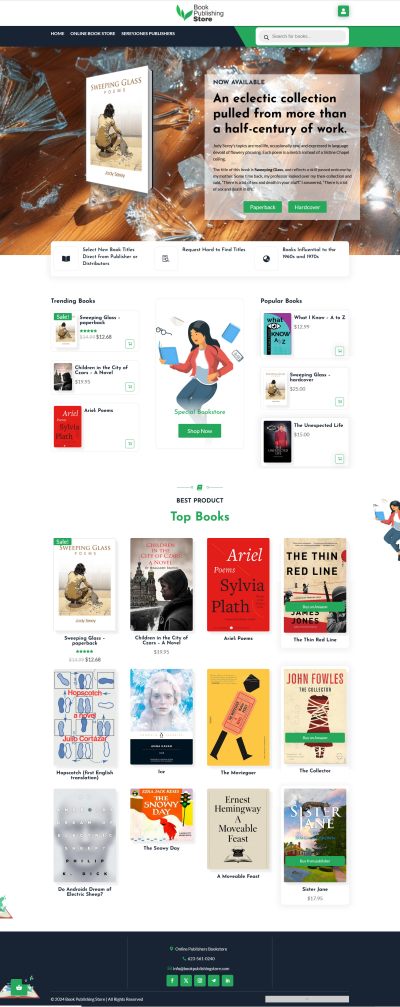The image size is (400, 1007).
Task: Add Ariel Poems to cart icon
Action: 130,443
